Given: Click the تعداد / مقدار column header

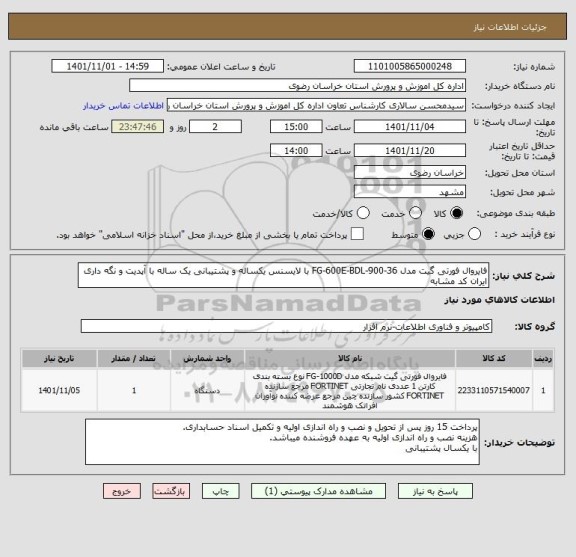Looking at the screenshot, I should [134, 358].
